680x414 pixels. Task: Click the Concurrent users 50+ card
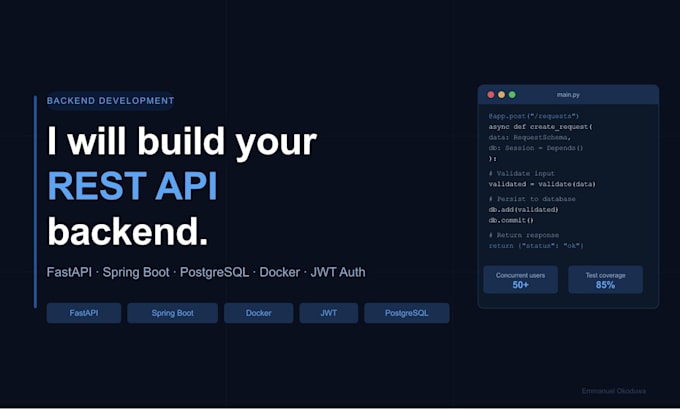(x=520, y=280)
